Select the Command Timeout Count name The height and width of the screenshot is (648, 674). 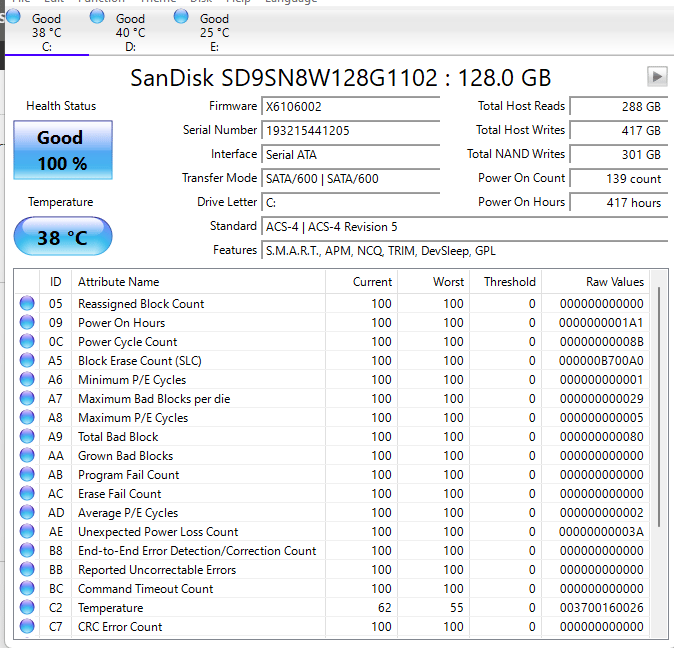coord(145,589)
